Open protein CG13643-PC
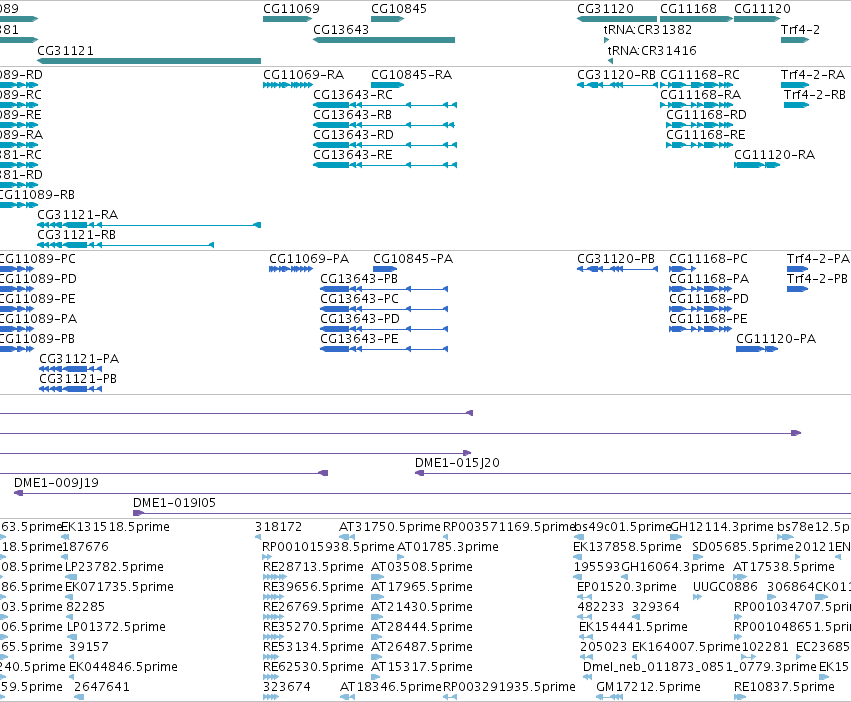 tap(384, 309)
